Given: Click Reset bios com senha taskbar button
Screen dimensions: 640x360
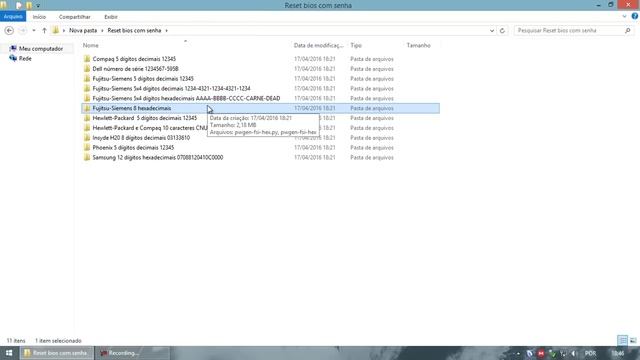Looking at the screenshot, I should pyautogui.click(x=56, y=353).
